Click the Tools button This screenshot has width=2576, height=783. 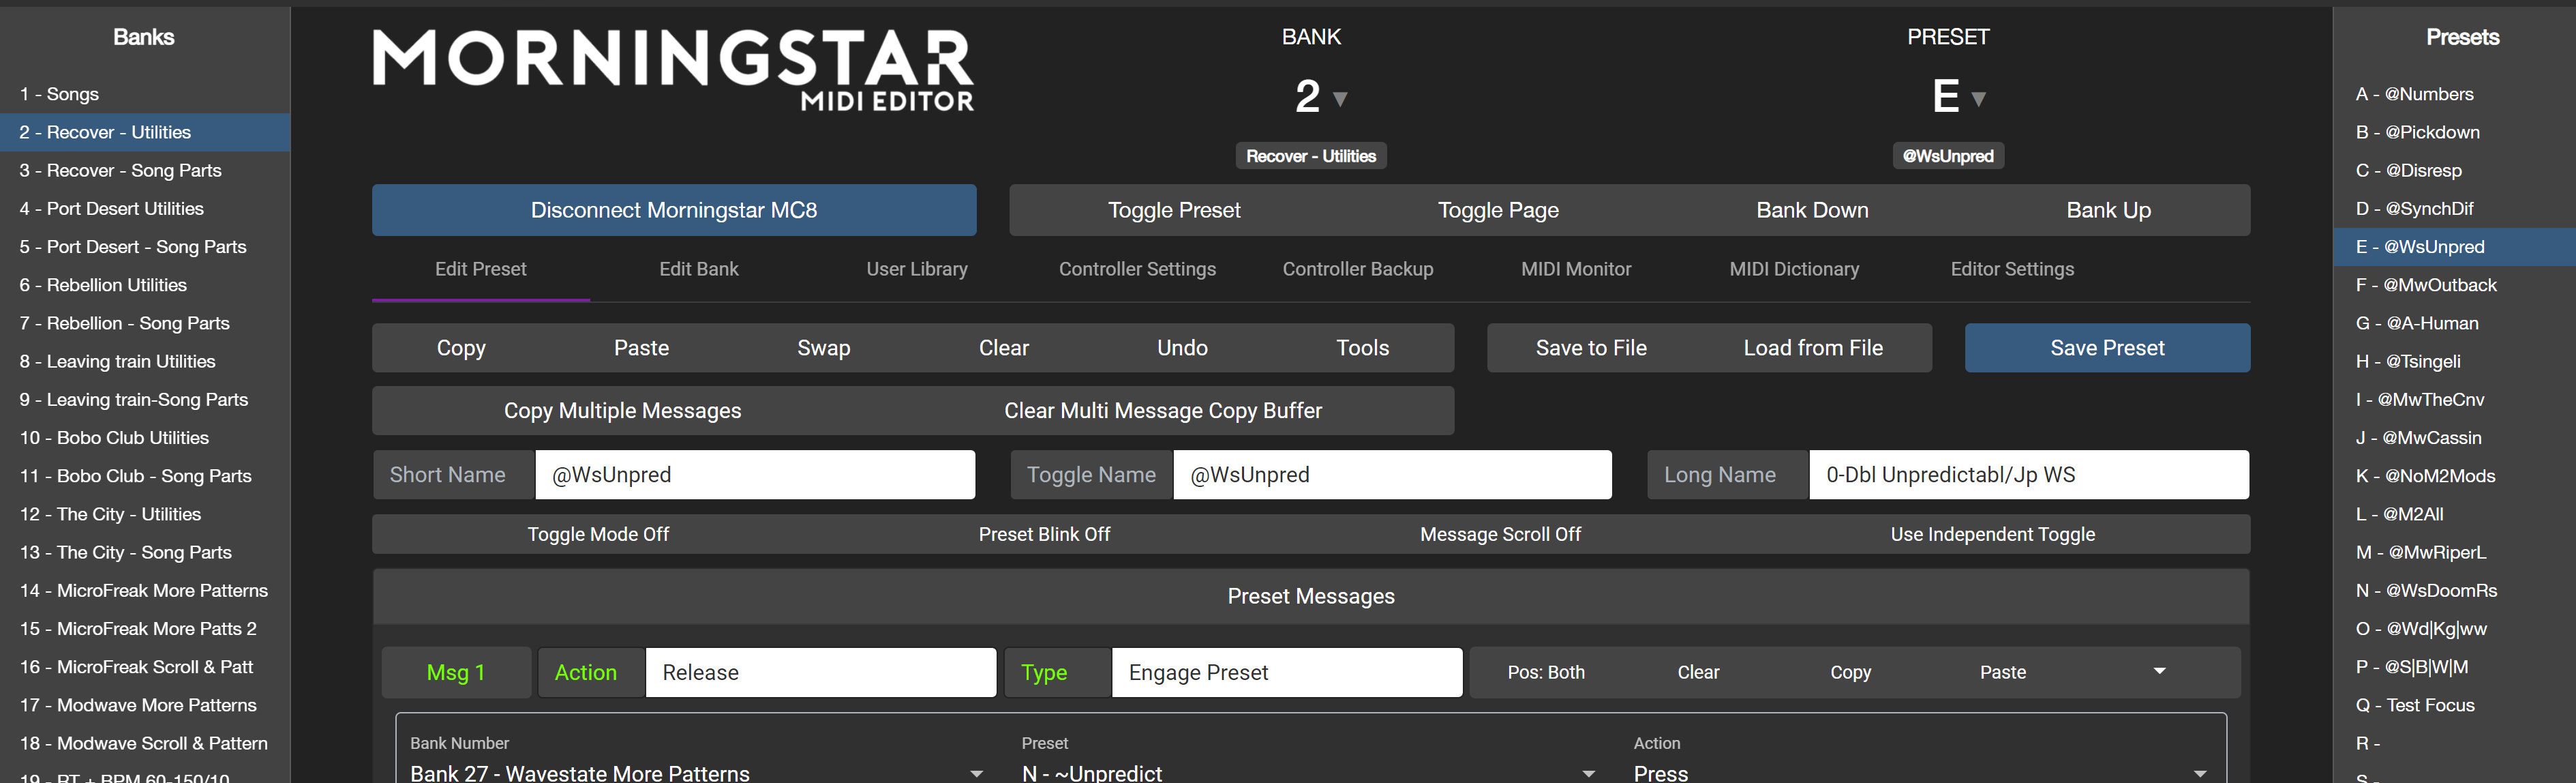click(1362, 348)
